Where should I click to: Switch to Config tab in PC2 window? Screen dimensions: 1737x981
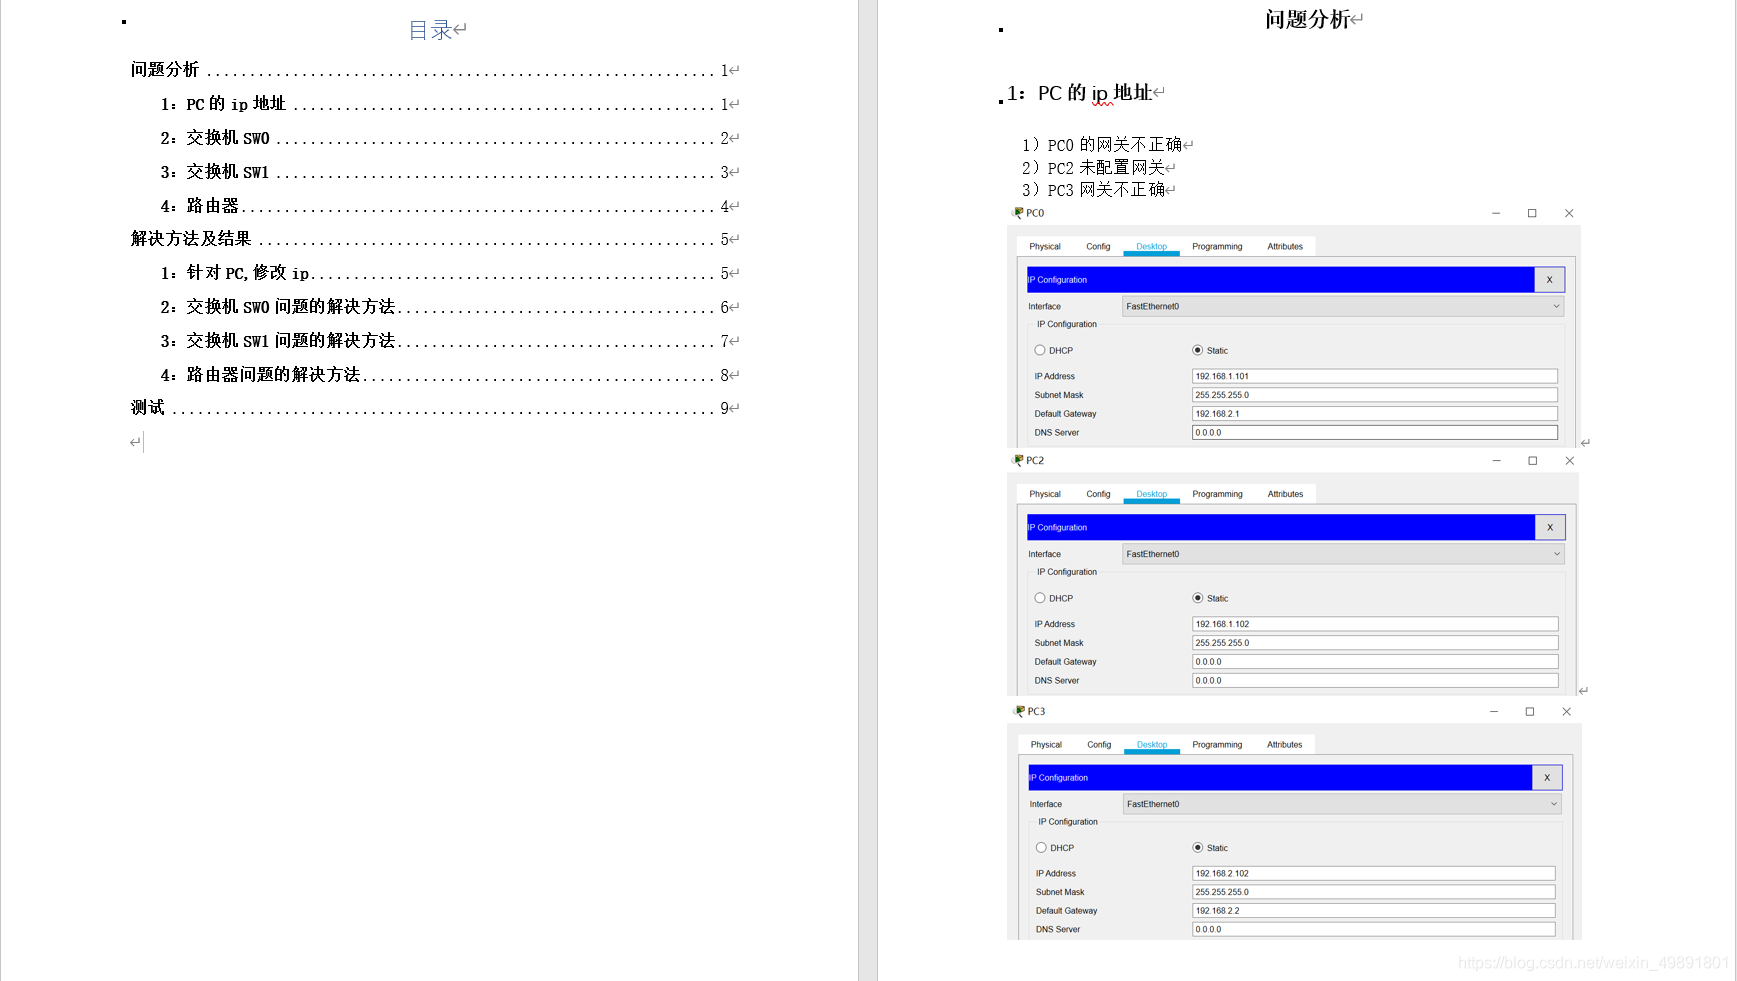pyautogui.click(x=1098, y=494)
